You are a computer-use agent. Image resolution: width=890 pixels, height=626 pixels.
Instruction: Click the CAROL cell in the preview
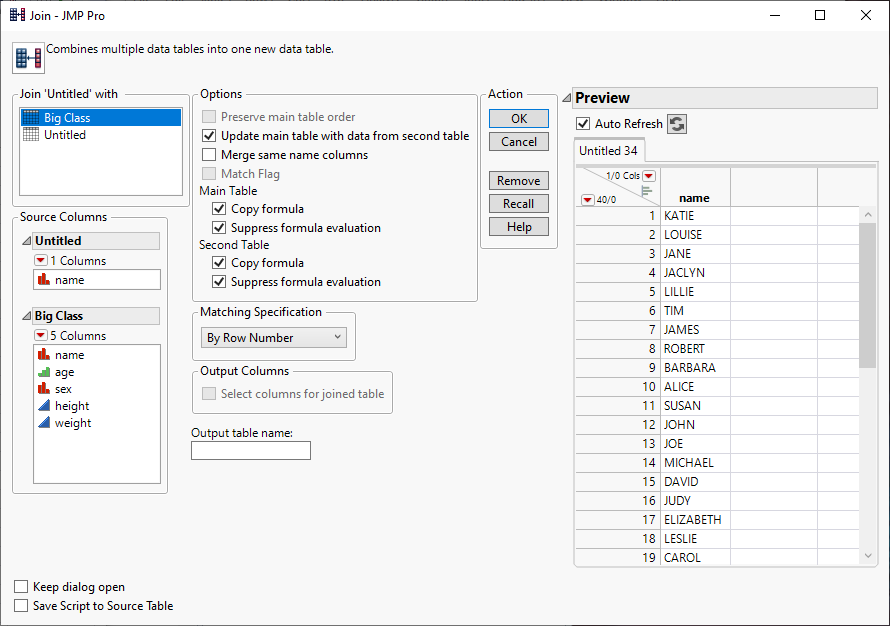tap(695, 557)
